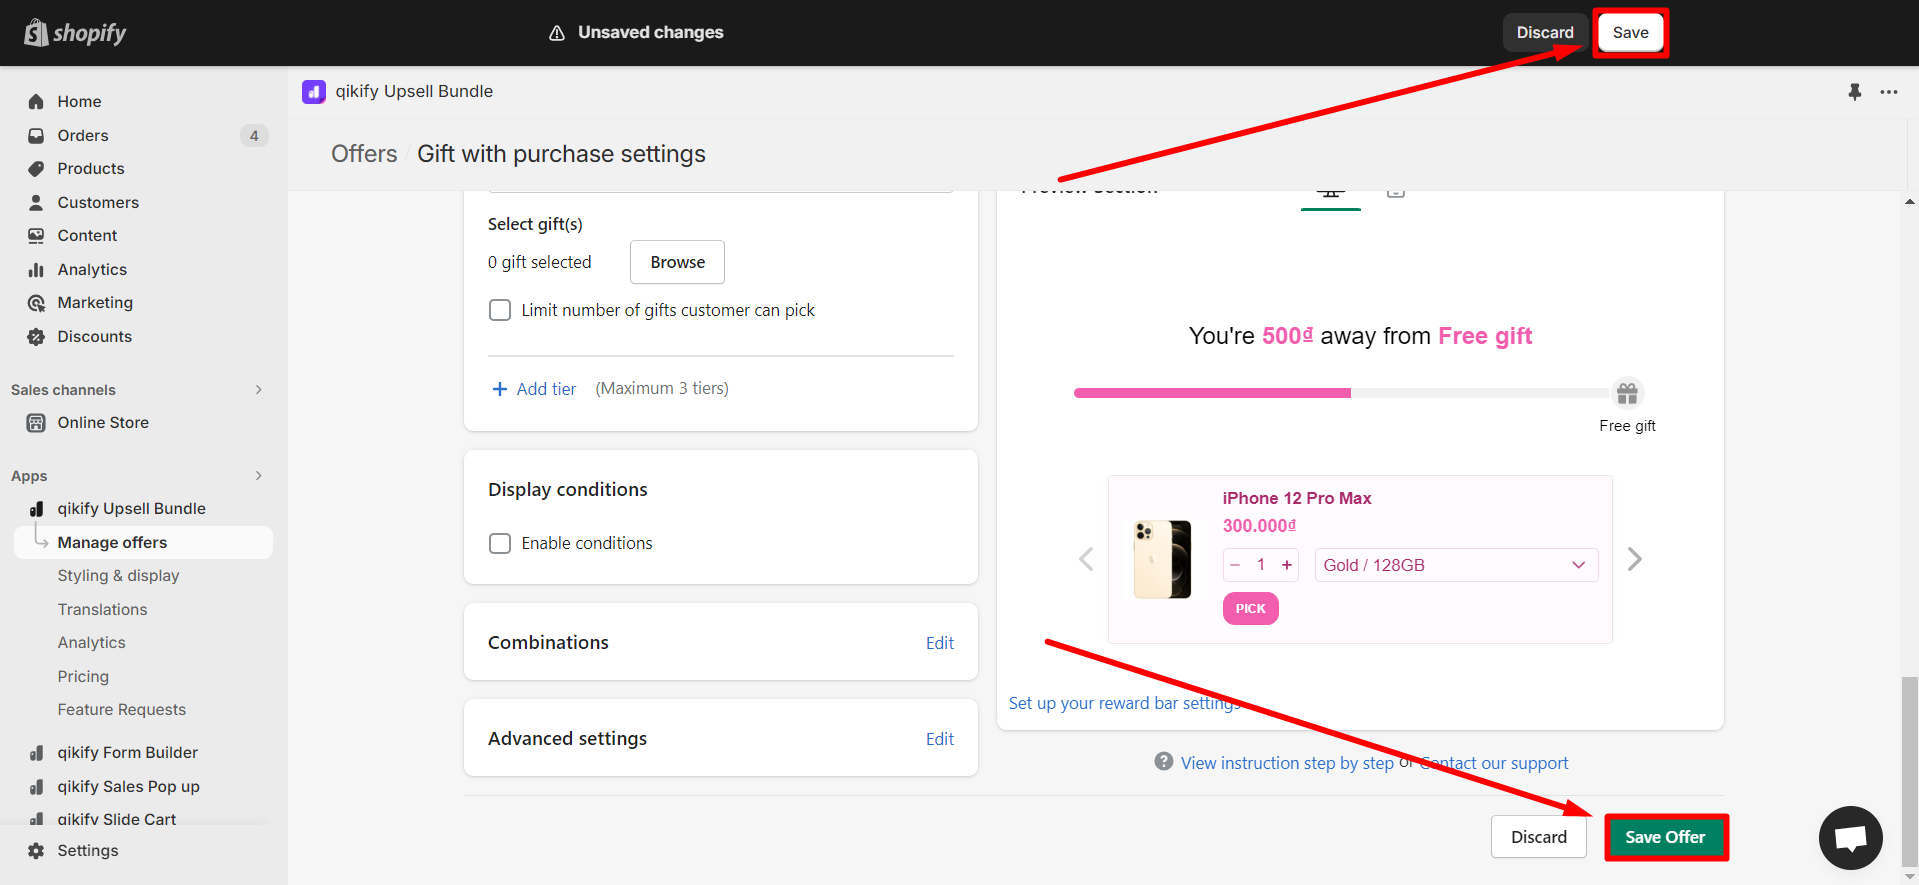The image size is (1919, 885).
Task: Click the green Save Offer button
Action: (x=1665, y=837)
